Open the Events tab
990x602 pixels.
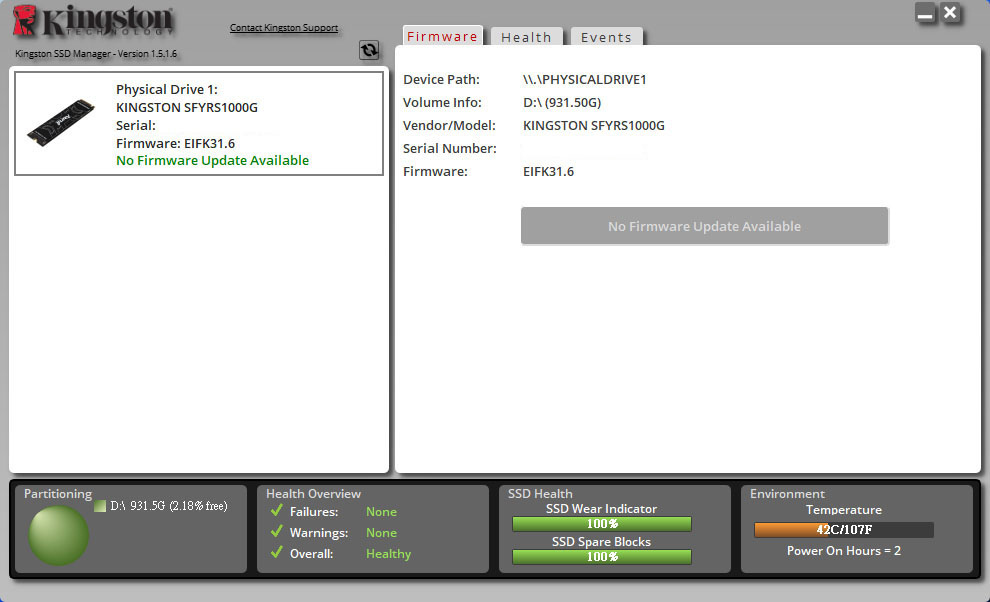[x=606, y=37]
